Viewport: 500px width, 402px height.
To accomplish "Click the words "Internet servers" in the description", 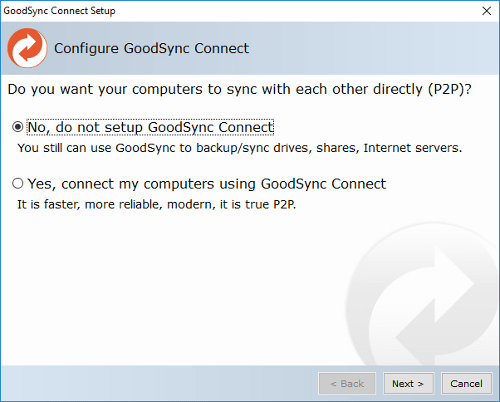I will point(413,148).
